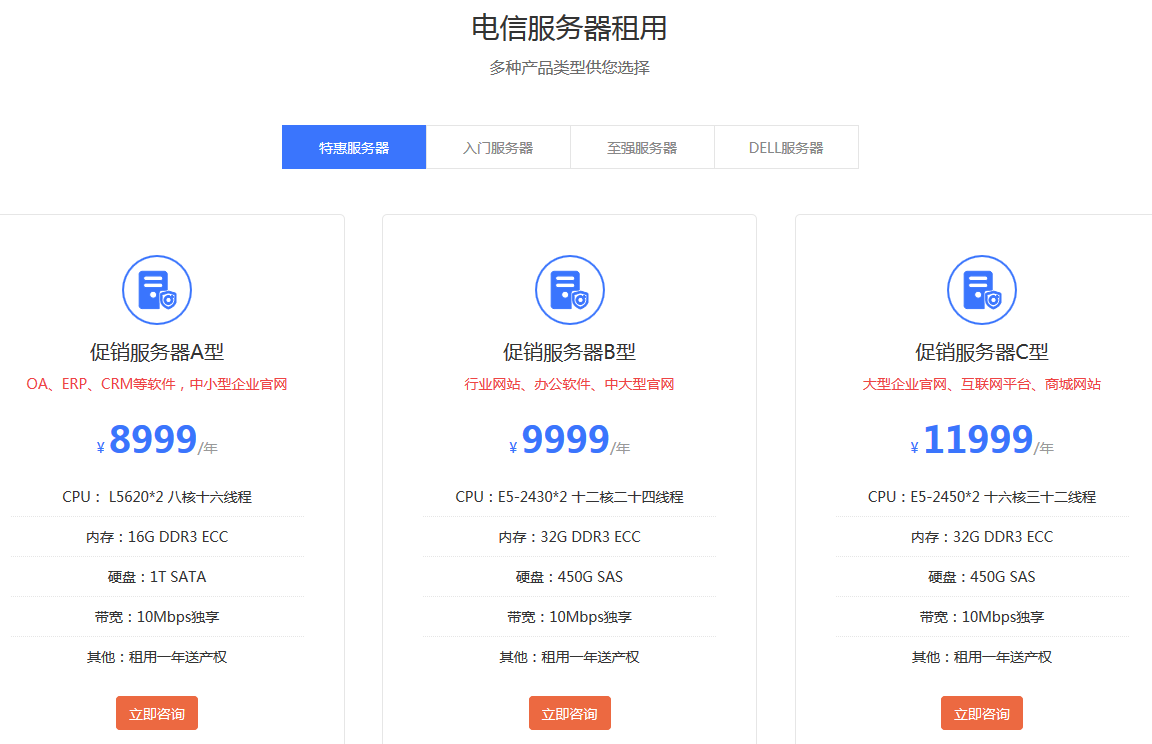Viewport: 1152px width, 744px height.
Task: Select the 特惠服务器 tab
Action: point(354,148)
